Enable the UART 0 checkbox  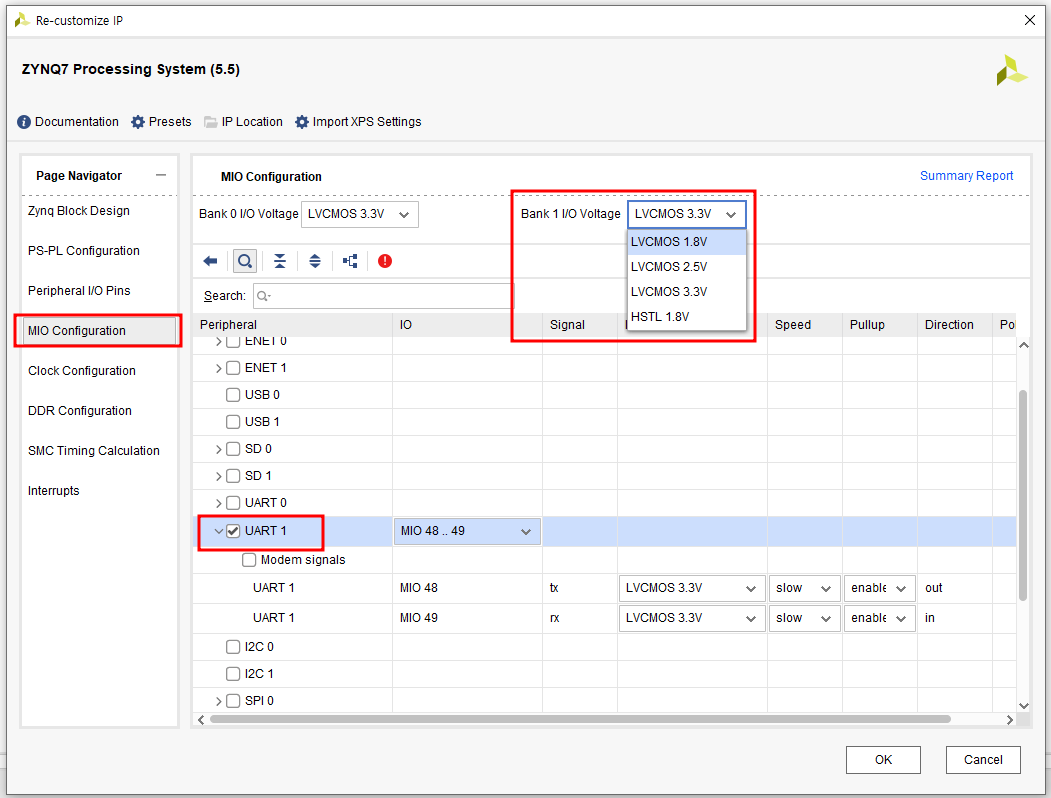point(233,503)
